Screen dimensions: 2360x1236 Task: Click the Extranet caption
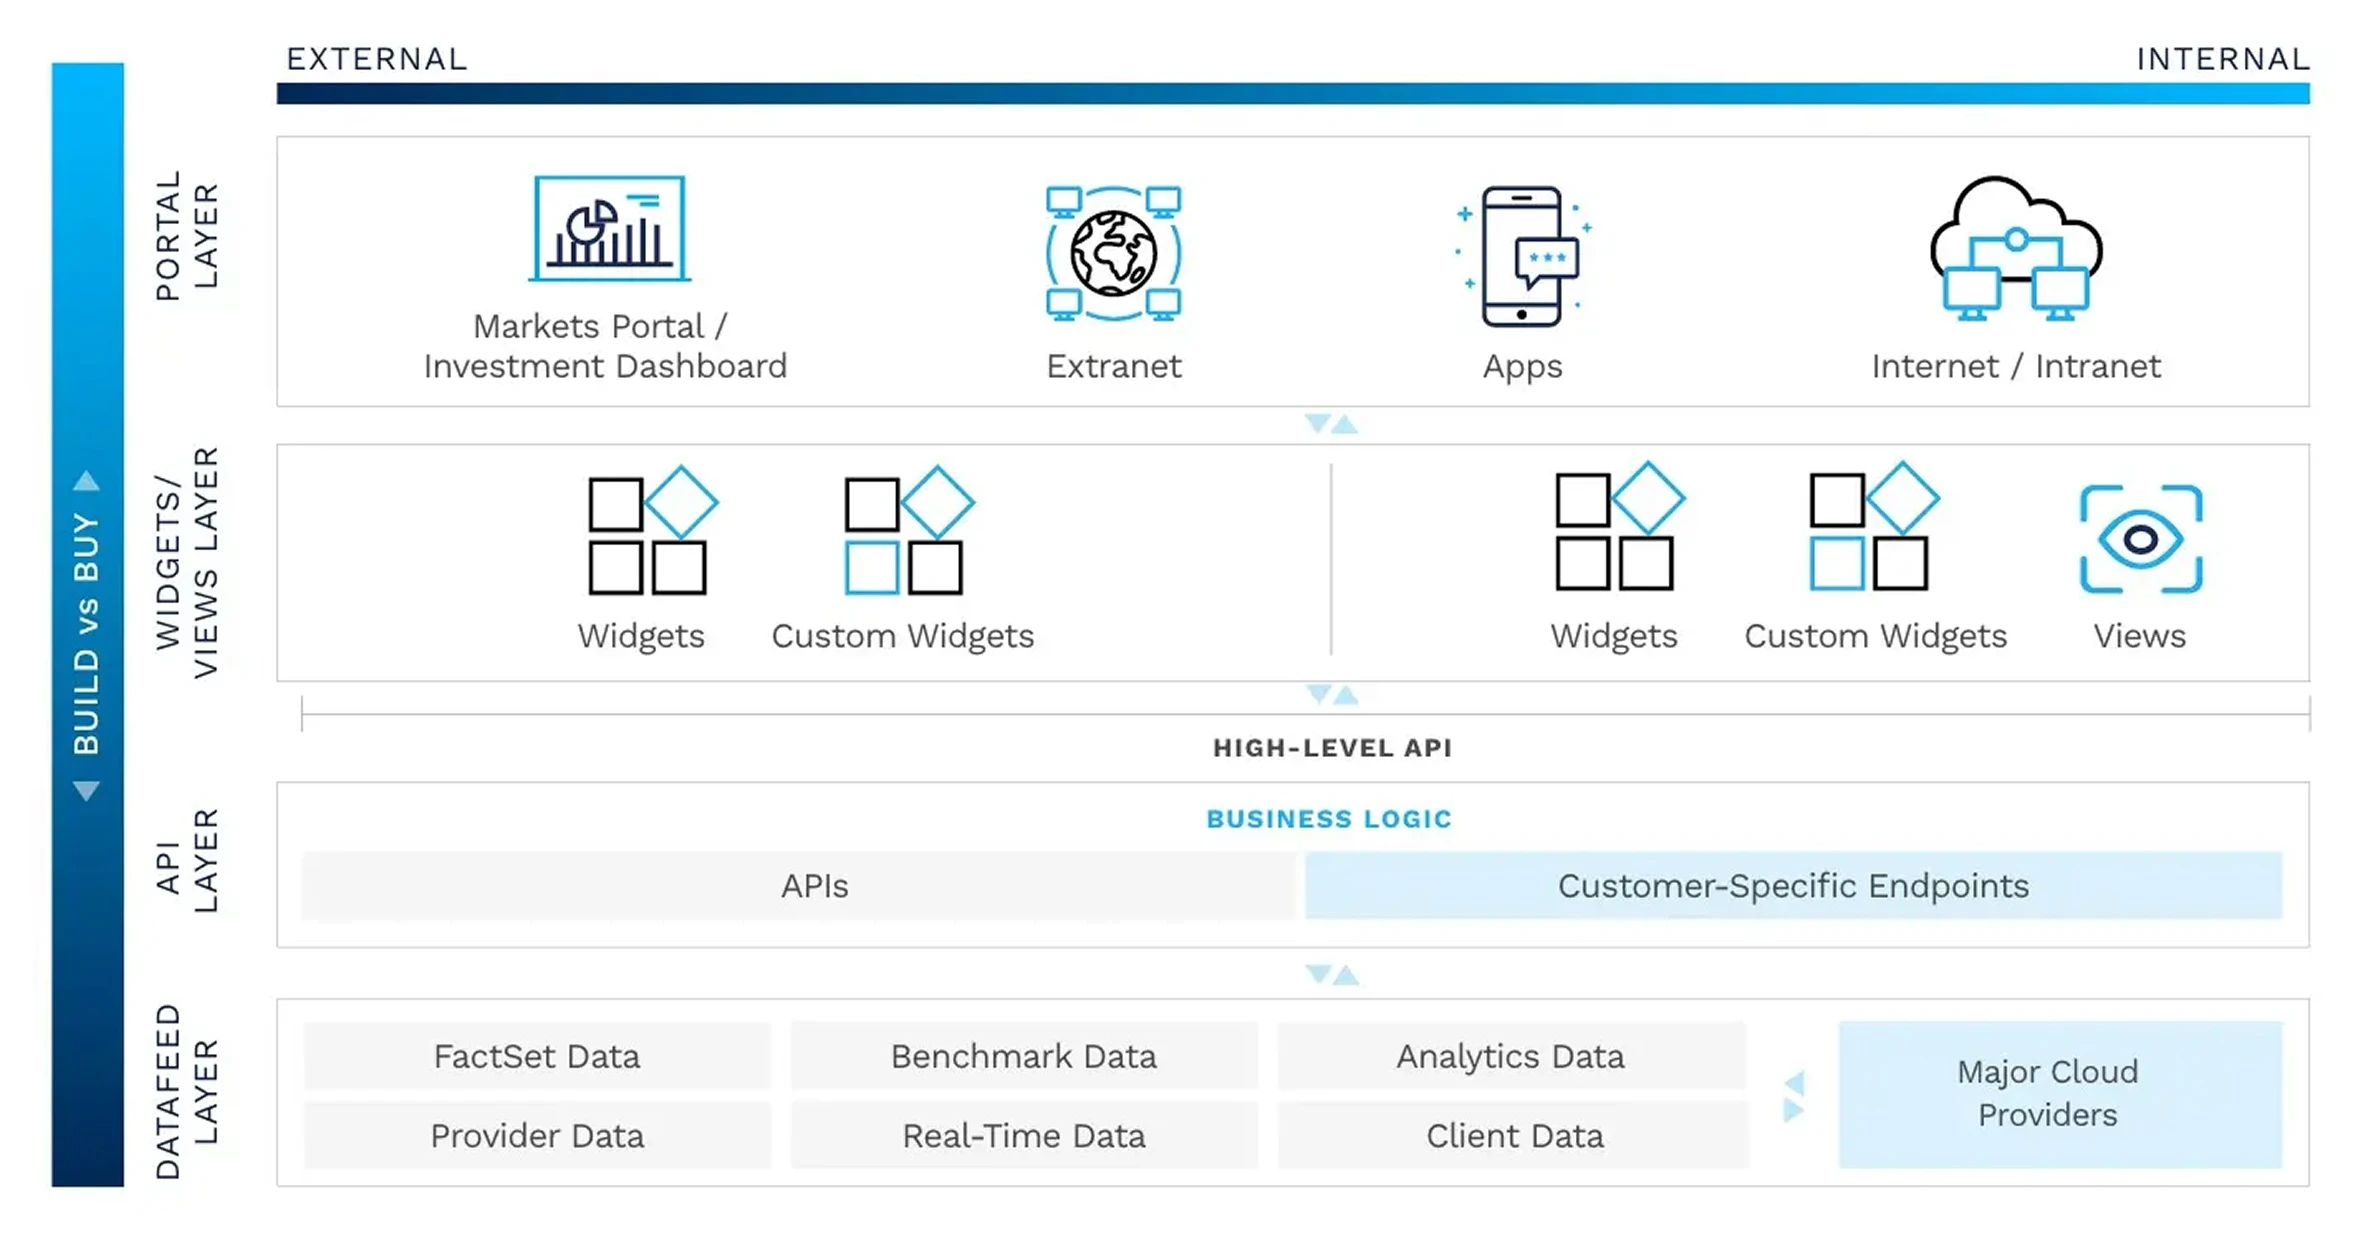[1114, 366]
